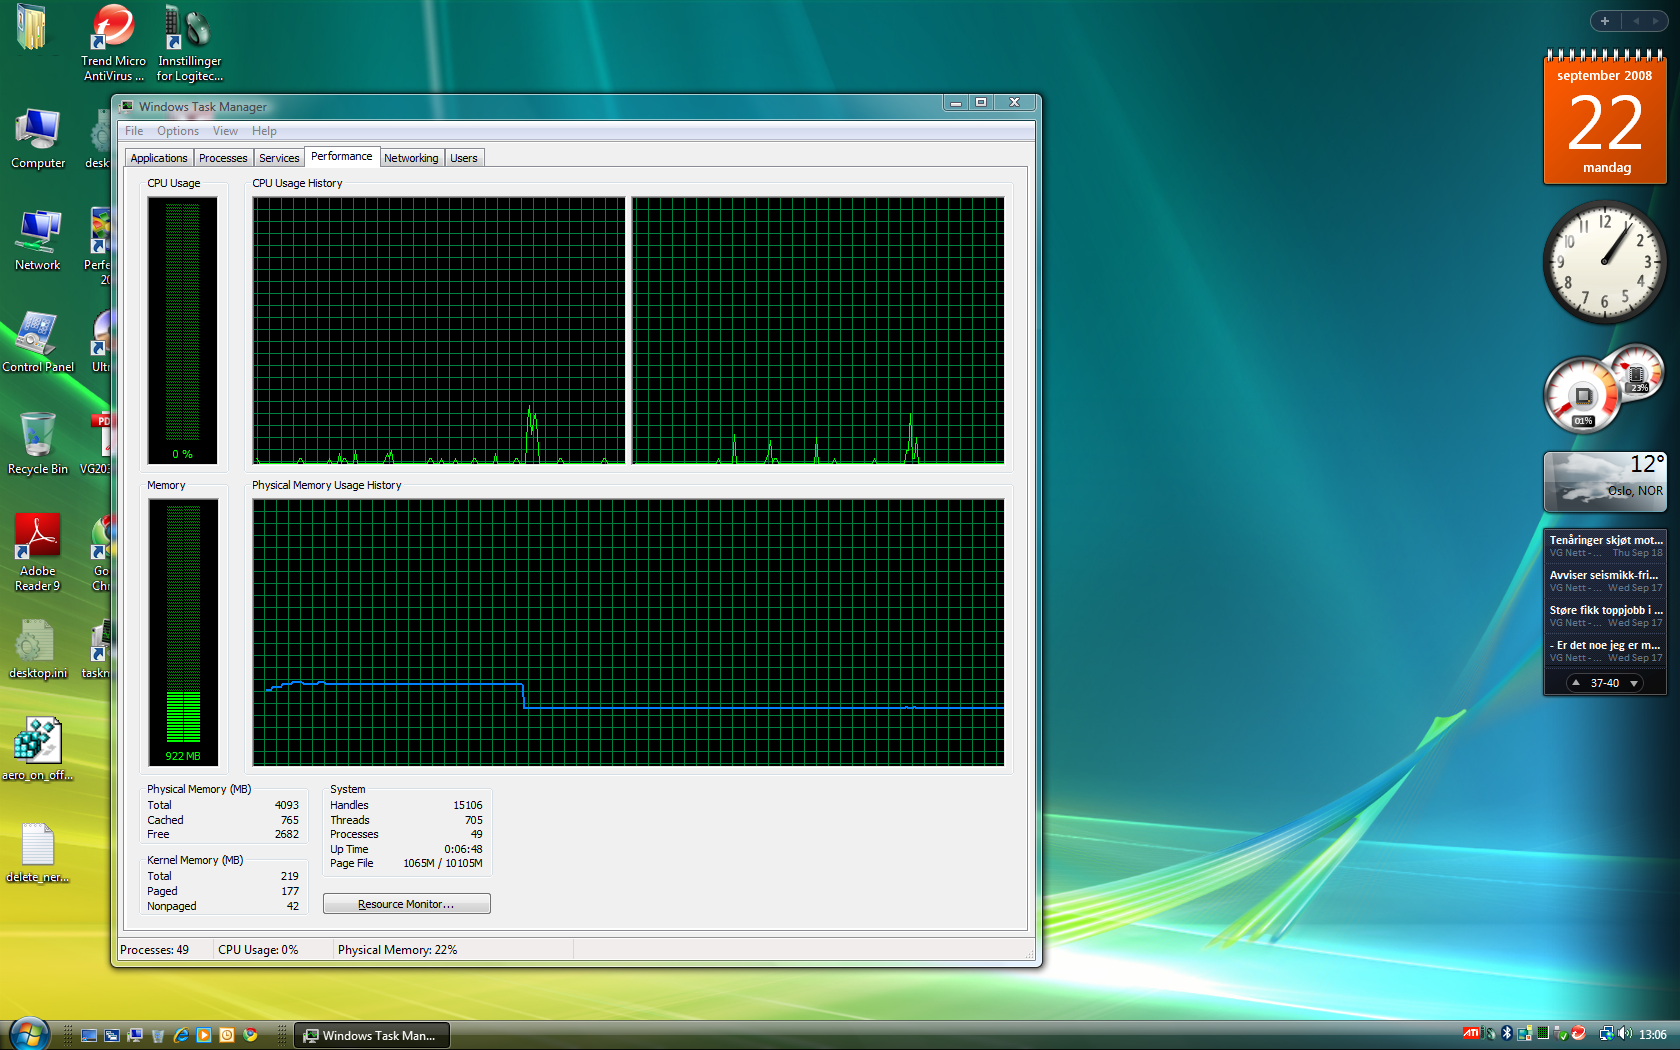The height and width of the screenshot is (1050, 1680).
Task: Click the Up Time value 0:06:48
Action: click(463, 849)
